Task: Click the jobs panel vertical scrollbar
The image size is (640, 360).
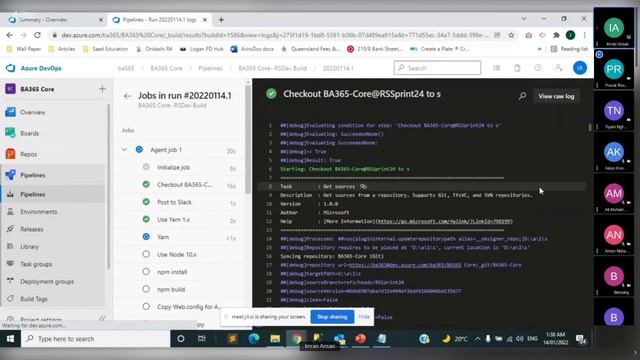Action: 248,139
